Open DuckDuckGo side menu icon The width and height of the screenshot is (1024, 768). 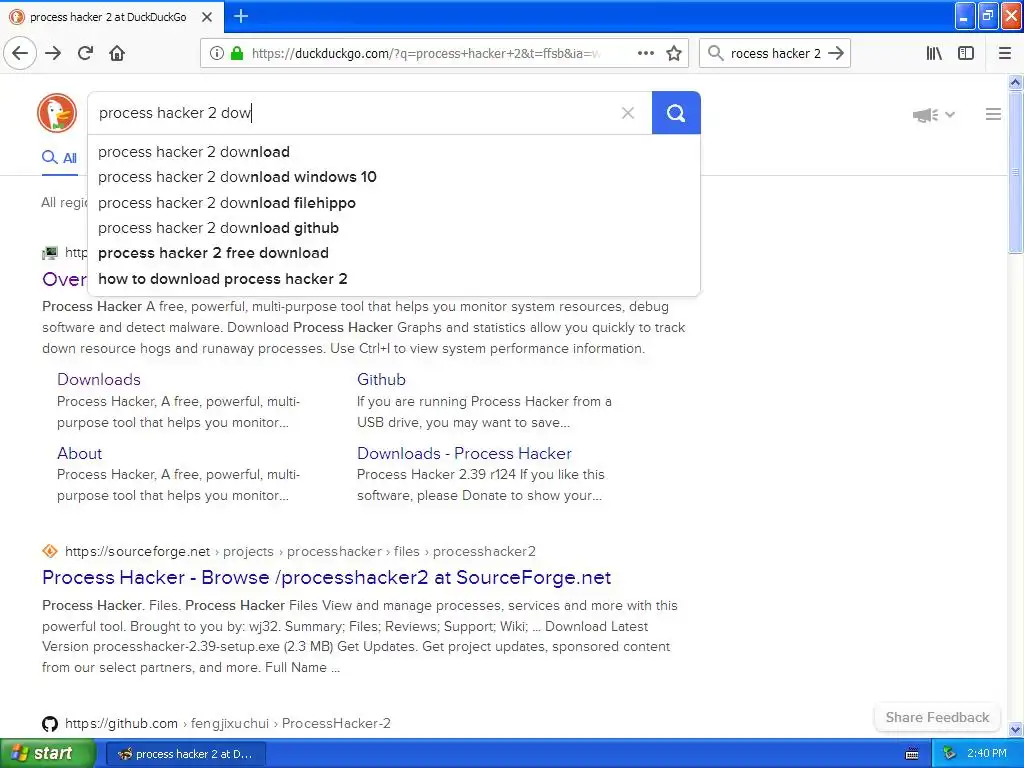click(x=993, y=114)
